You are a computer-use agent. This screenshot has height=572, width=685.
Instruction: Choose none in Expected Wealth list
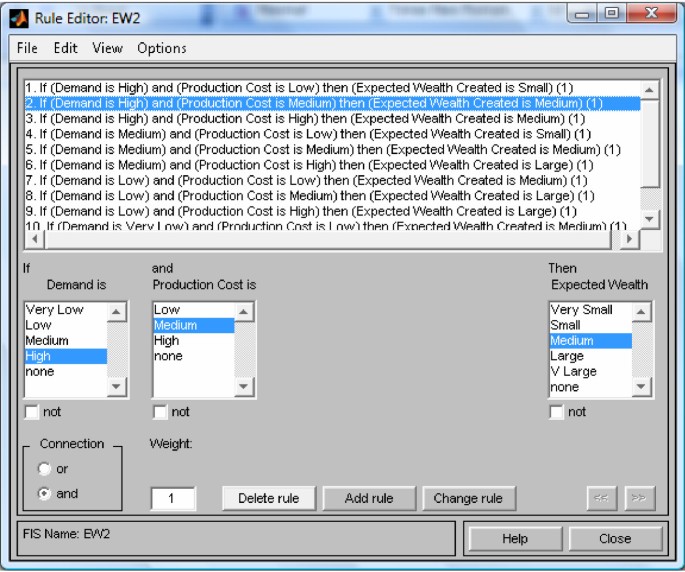pyautogui.click(x=591, y=387)
